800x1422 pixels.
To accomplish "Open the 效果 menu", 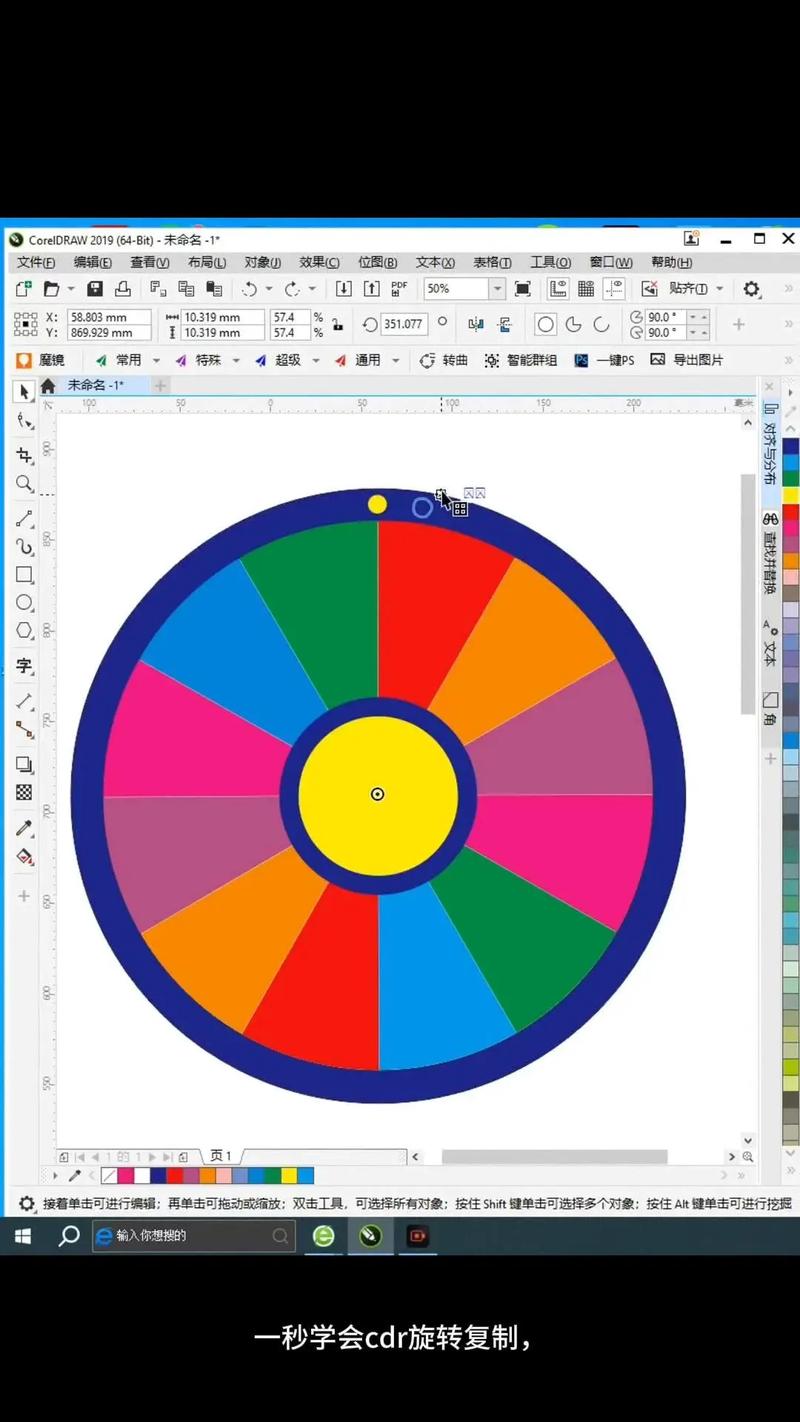I will coord(319,262).
